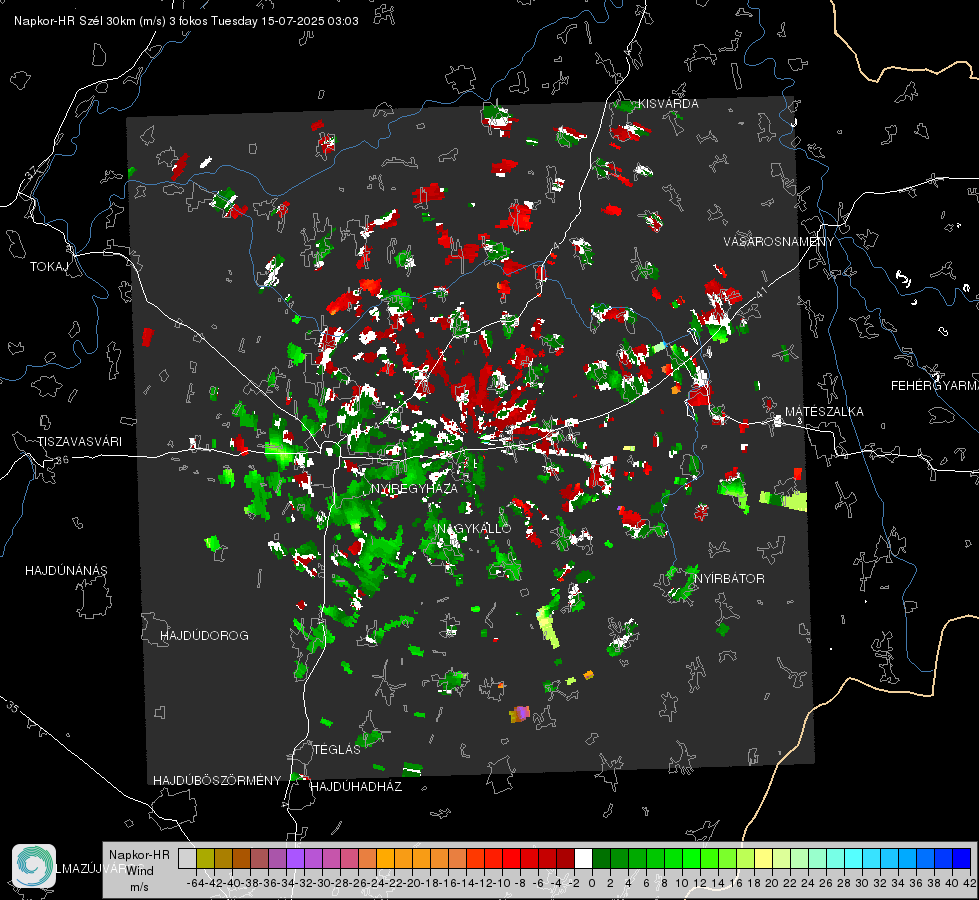979x900 pixels.
Task: Click the legend value label 30
Action: coord(862,883)
